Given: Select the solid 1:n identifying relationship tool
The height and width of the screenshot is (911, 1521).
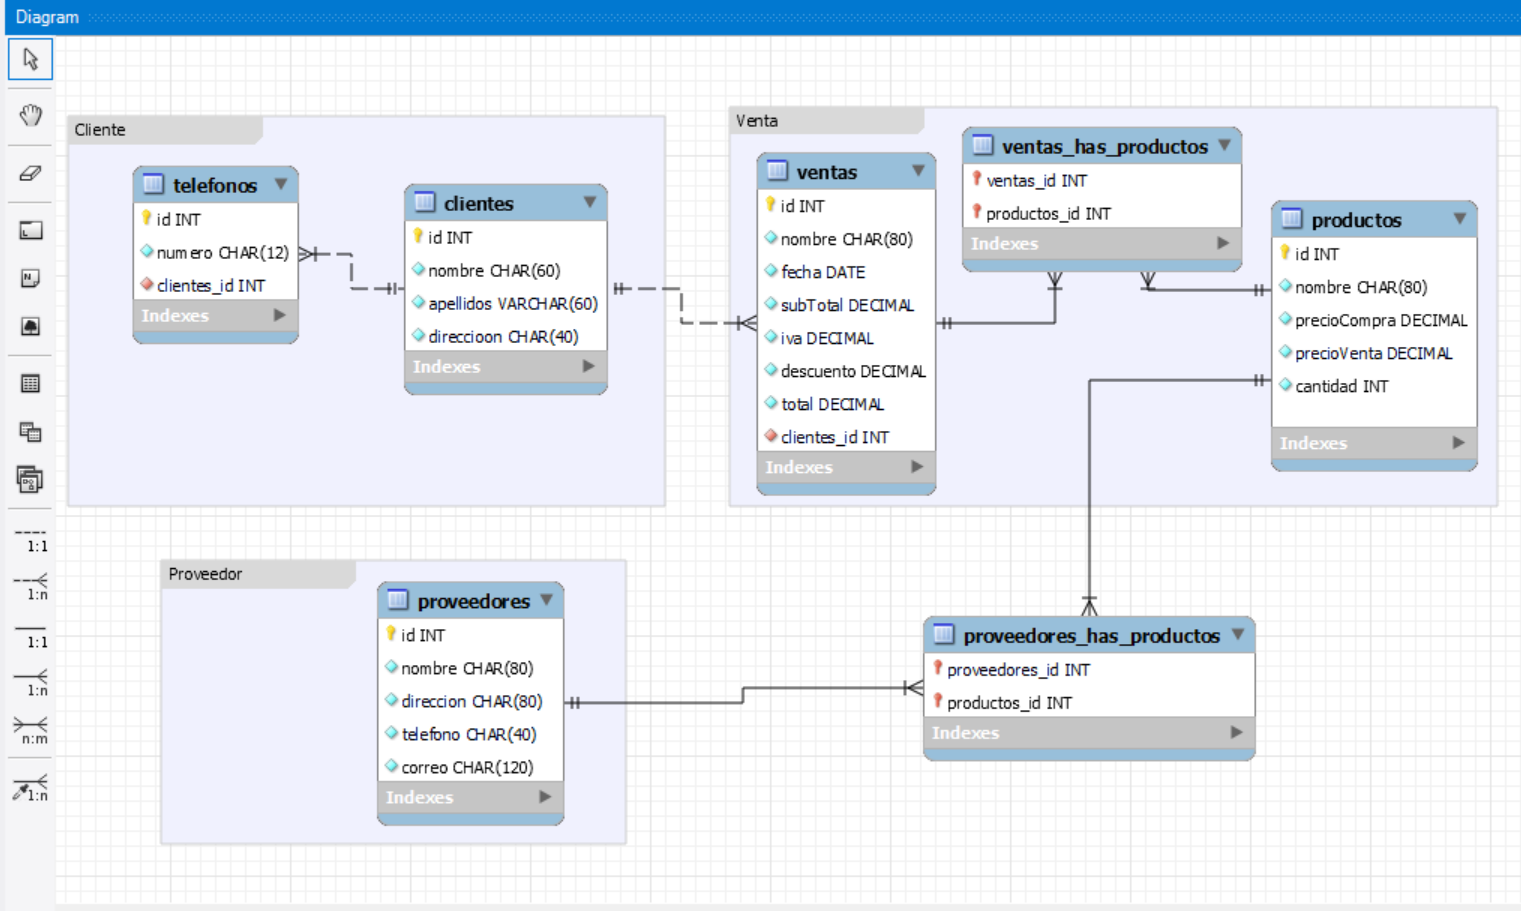Looking at the screenshot, I should coord(30,682).
